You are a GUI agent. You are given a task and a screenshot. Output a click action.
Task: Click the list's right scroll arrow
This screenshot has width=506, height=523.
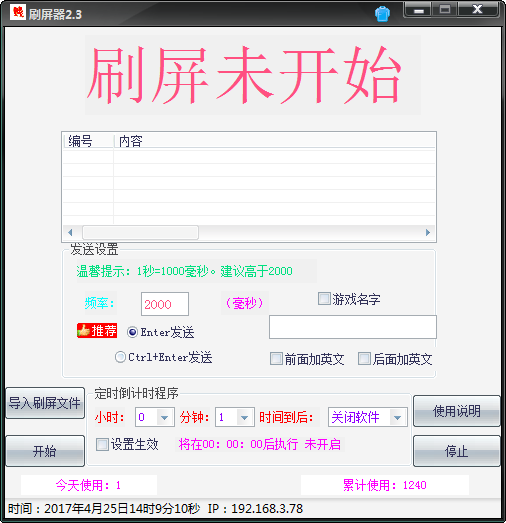tap(428, 232)
